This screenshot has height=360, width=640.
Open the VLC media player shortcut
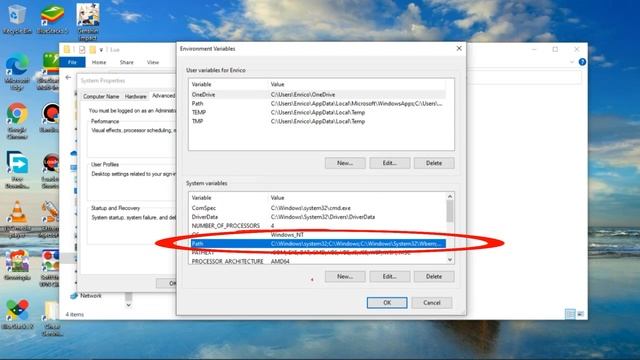[x=17, y=218]
